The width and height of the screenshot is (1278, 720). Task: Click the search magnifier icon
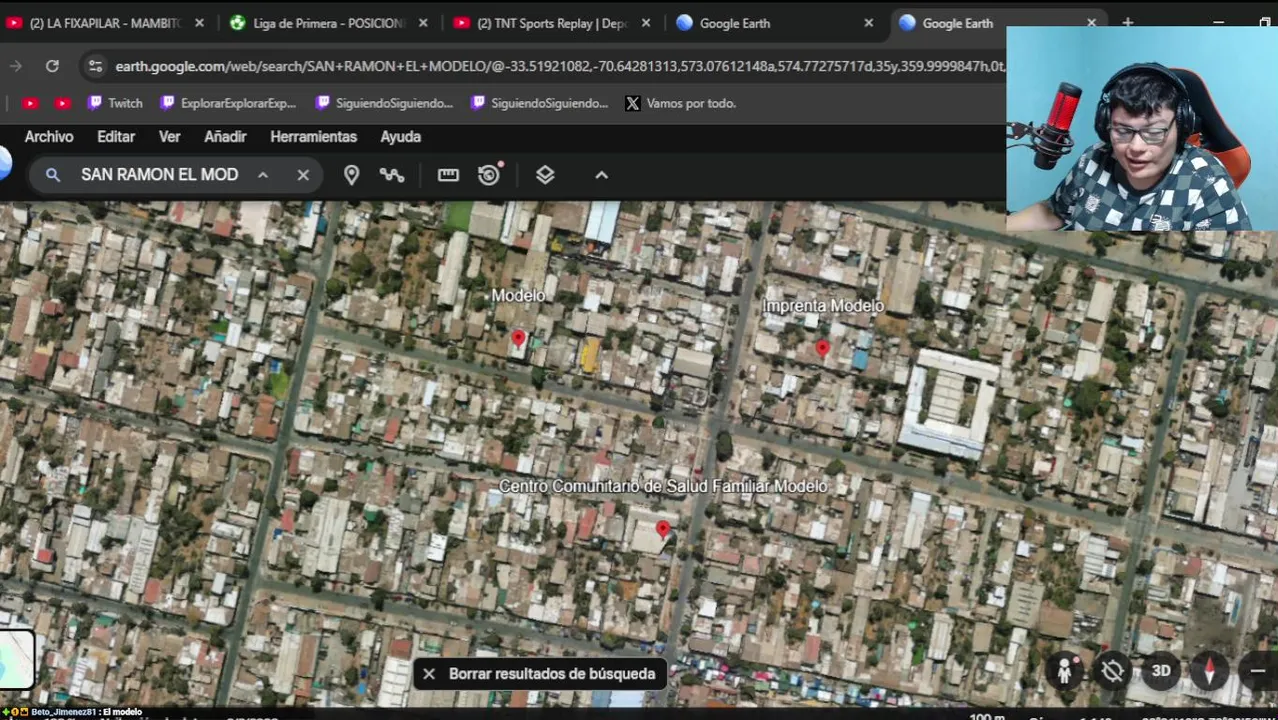tap(52, 175)
